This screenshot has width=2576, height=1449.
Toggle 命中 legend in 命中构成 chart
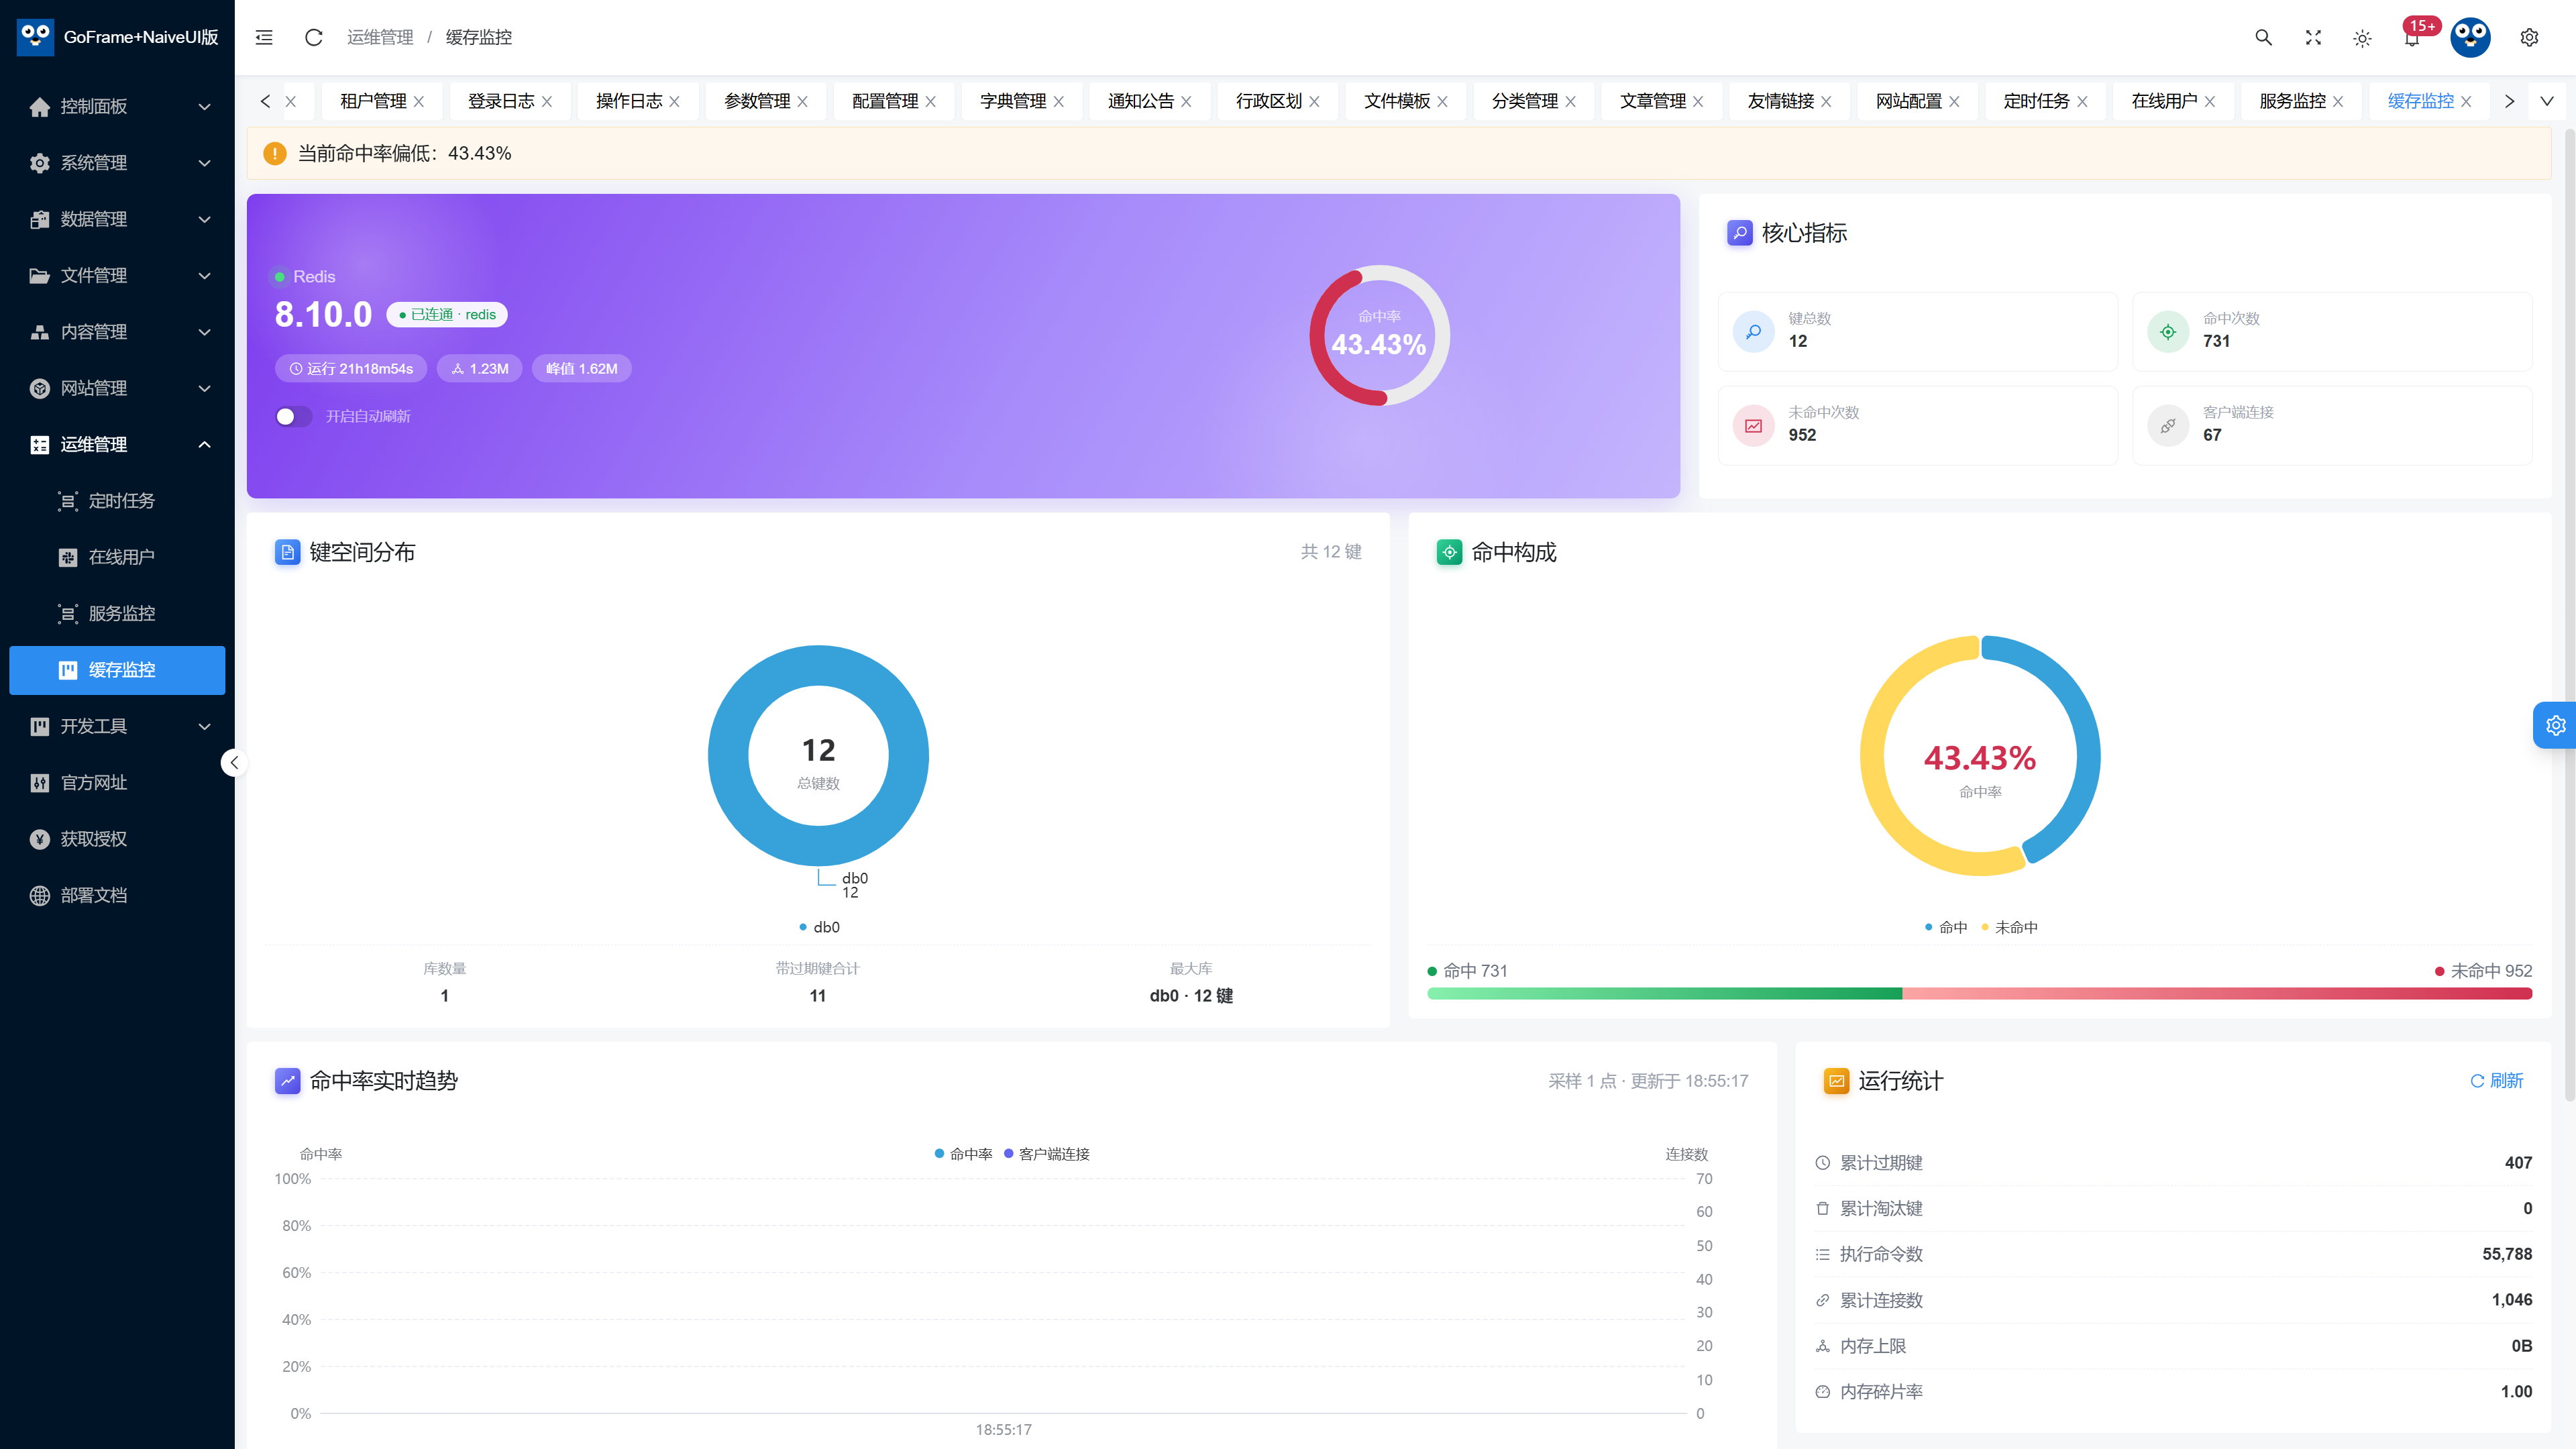1945,927
